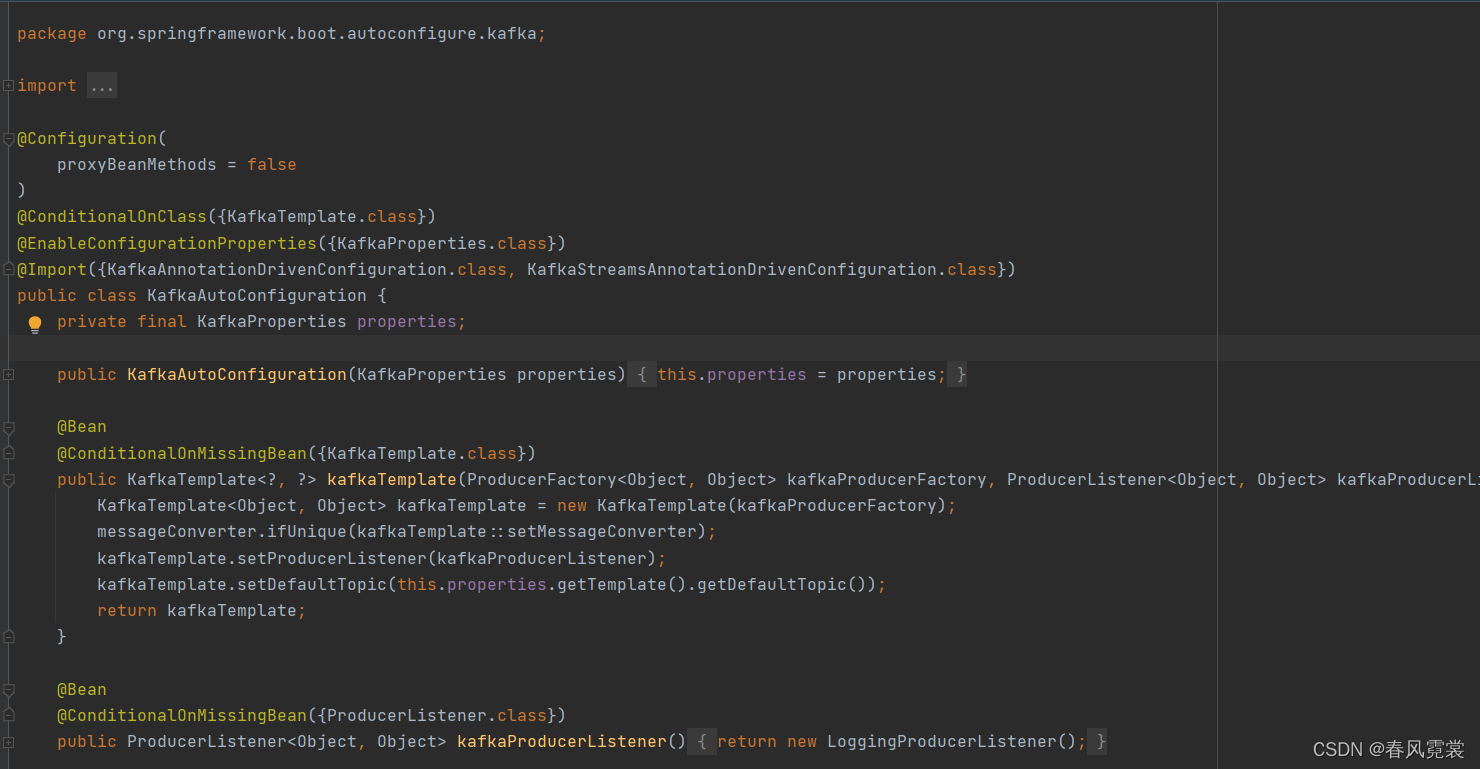
Task: Click KafkaStreamsAnnotationDrivenConfiguration.class reference
Action: tap(762, 269)
